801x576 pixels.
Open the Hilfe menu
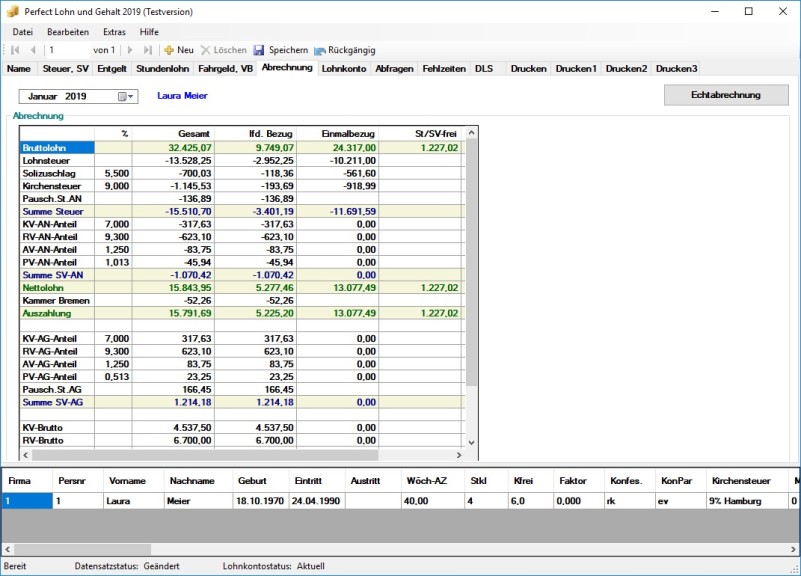pyautogui.click(x=149, y=32)
